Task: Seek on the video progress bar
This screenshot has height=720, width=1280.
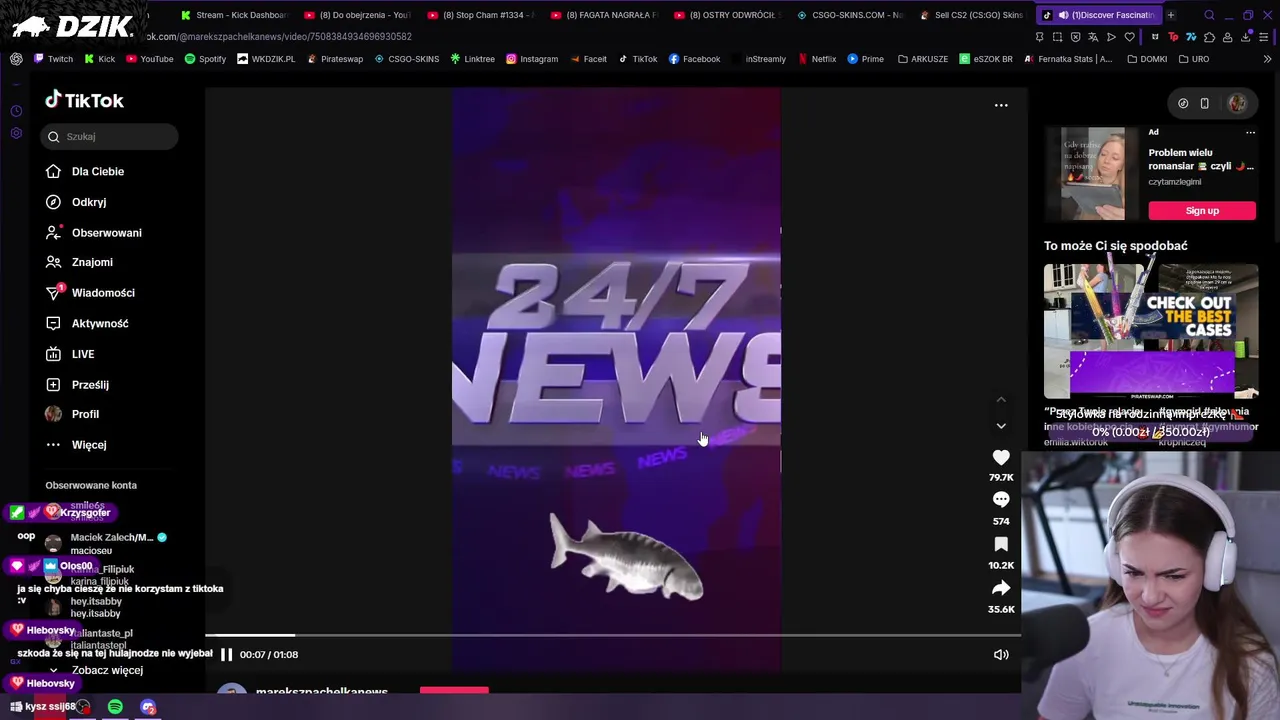Action: tap(612, 635)
